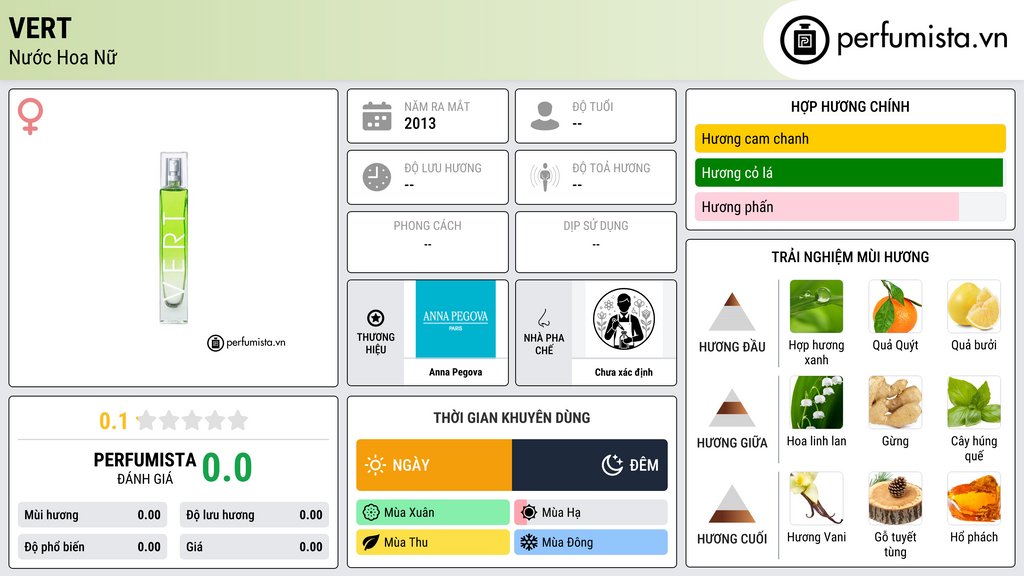
Task: Click the snowflake icon next to Mùa Đông
Action: point(529,542)
